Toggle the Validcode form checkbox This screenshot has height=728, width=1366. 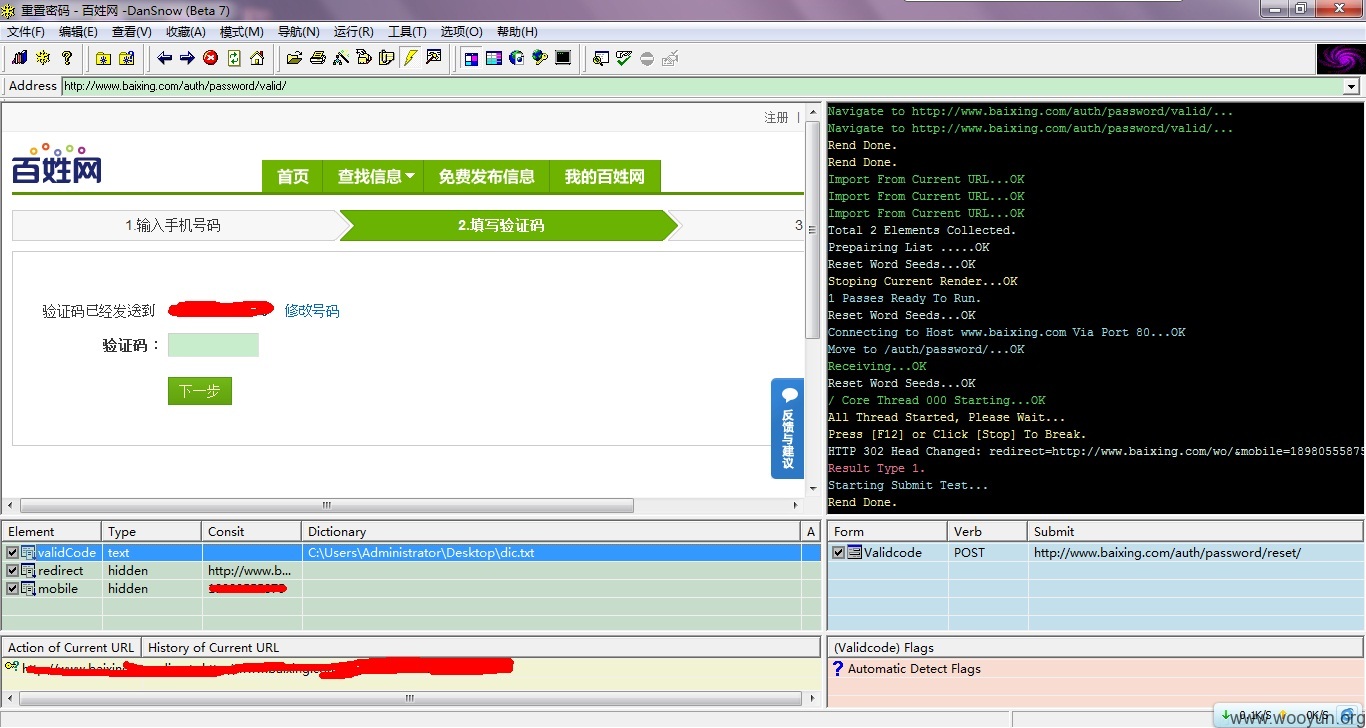pyautogui.click(x=839, y=552)
